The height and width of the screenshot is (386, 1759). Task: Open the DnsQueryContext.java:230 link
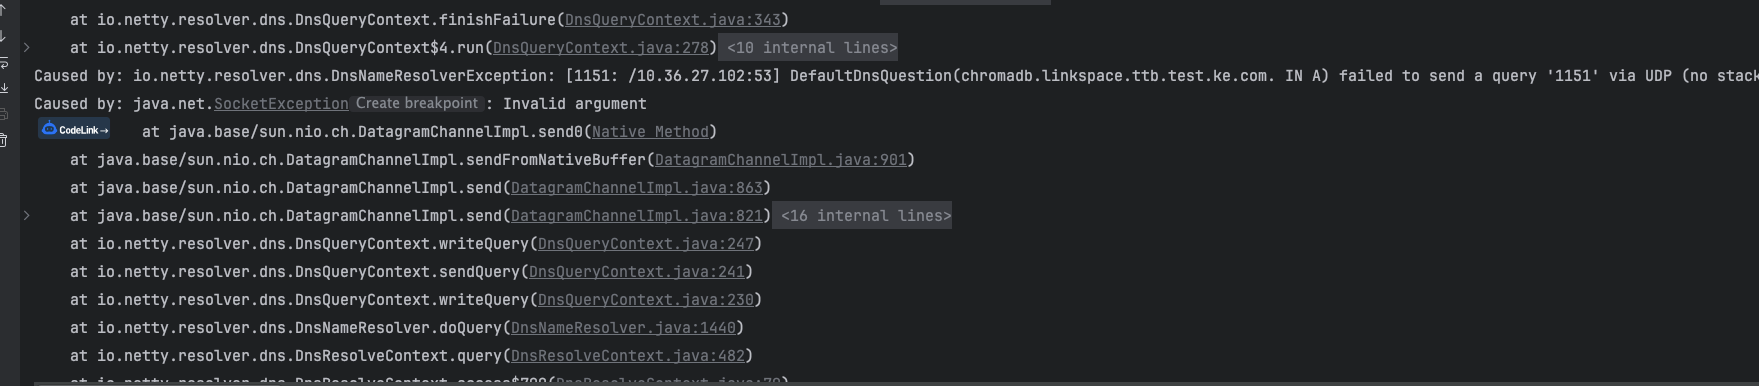645,300
